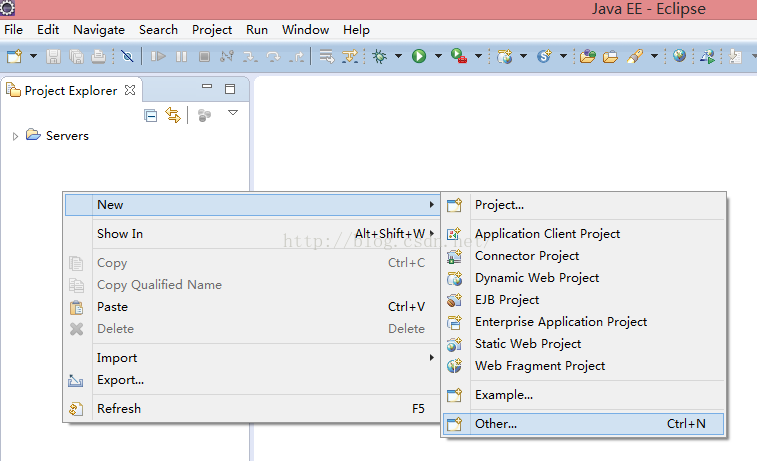The width and height of the screenshot is (757, 461).
Task: Click the Drop to Frame icon
Action: click(x=327, y=56)
